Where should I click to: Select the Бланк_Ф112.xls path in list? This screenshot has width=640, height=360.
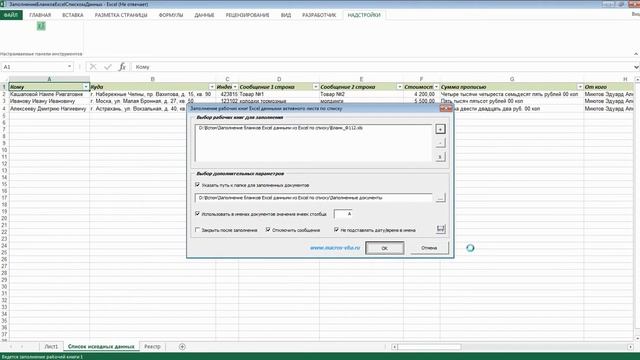tap(280, 128)
